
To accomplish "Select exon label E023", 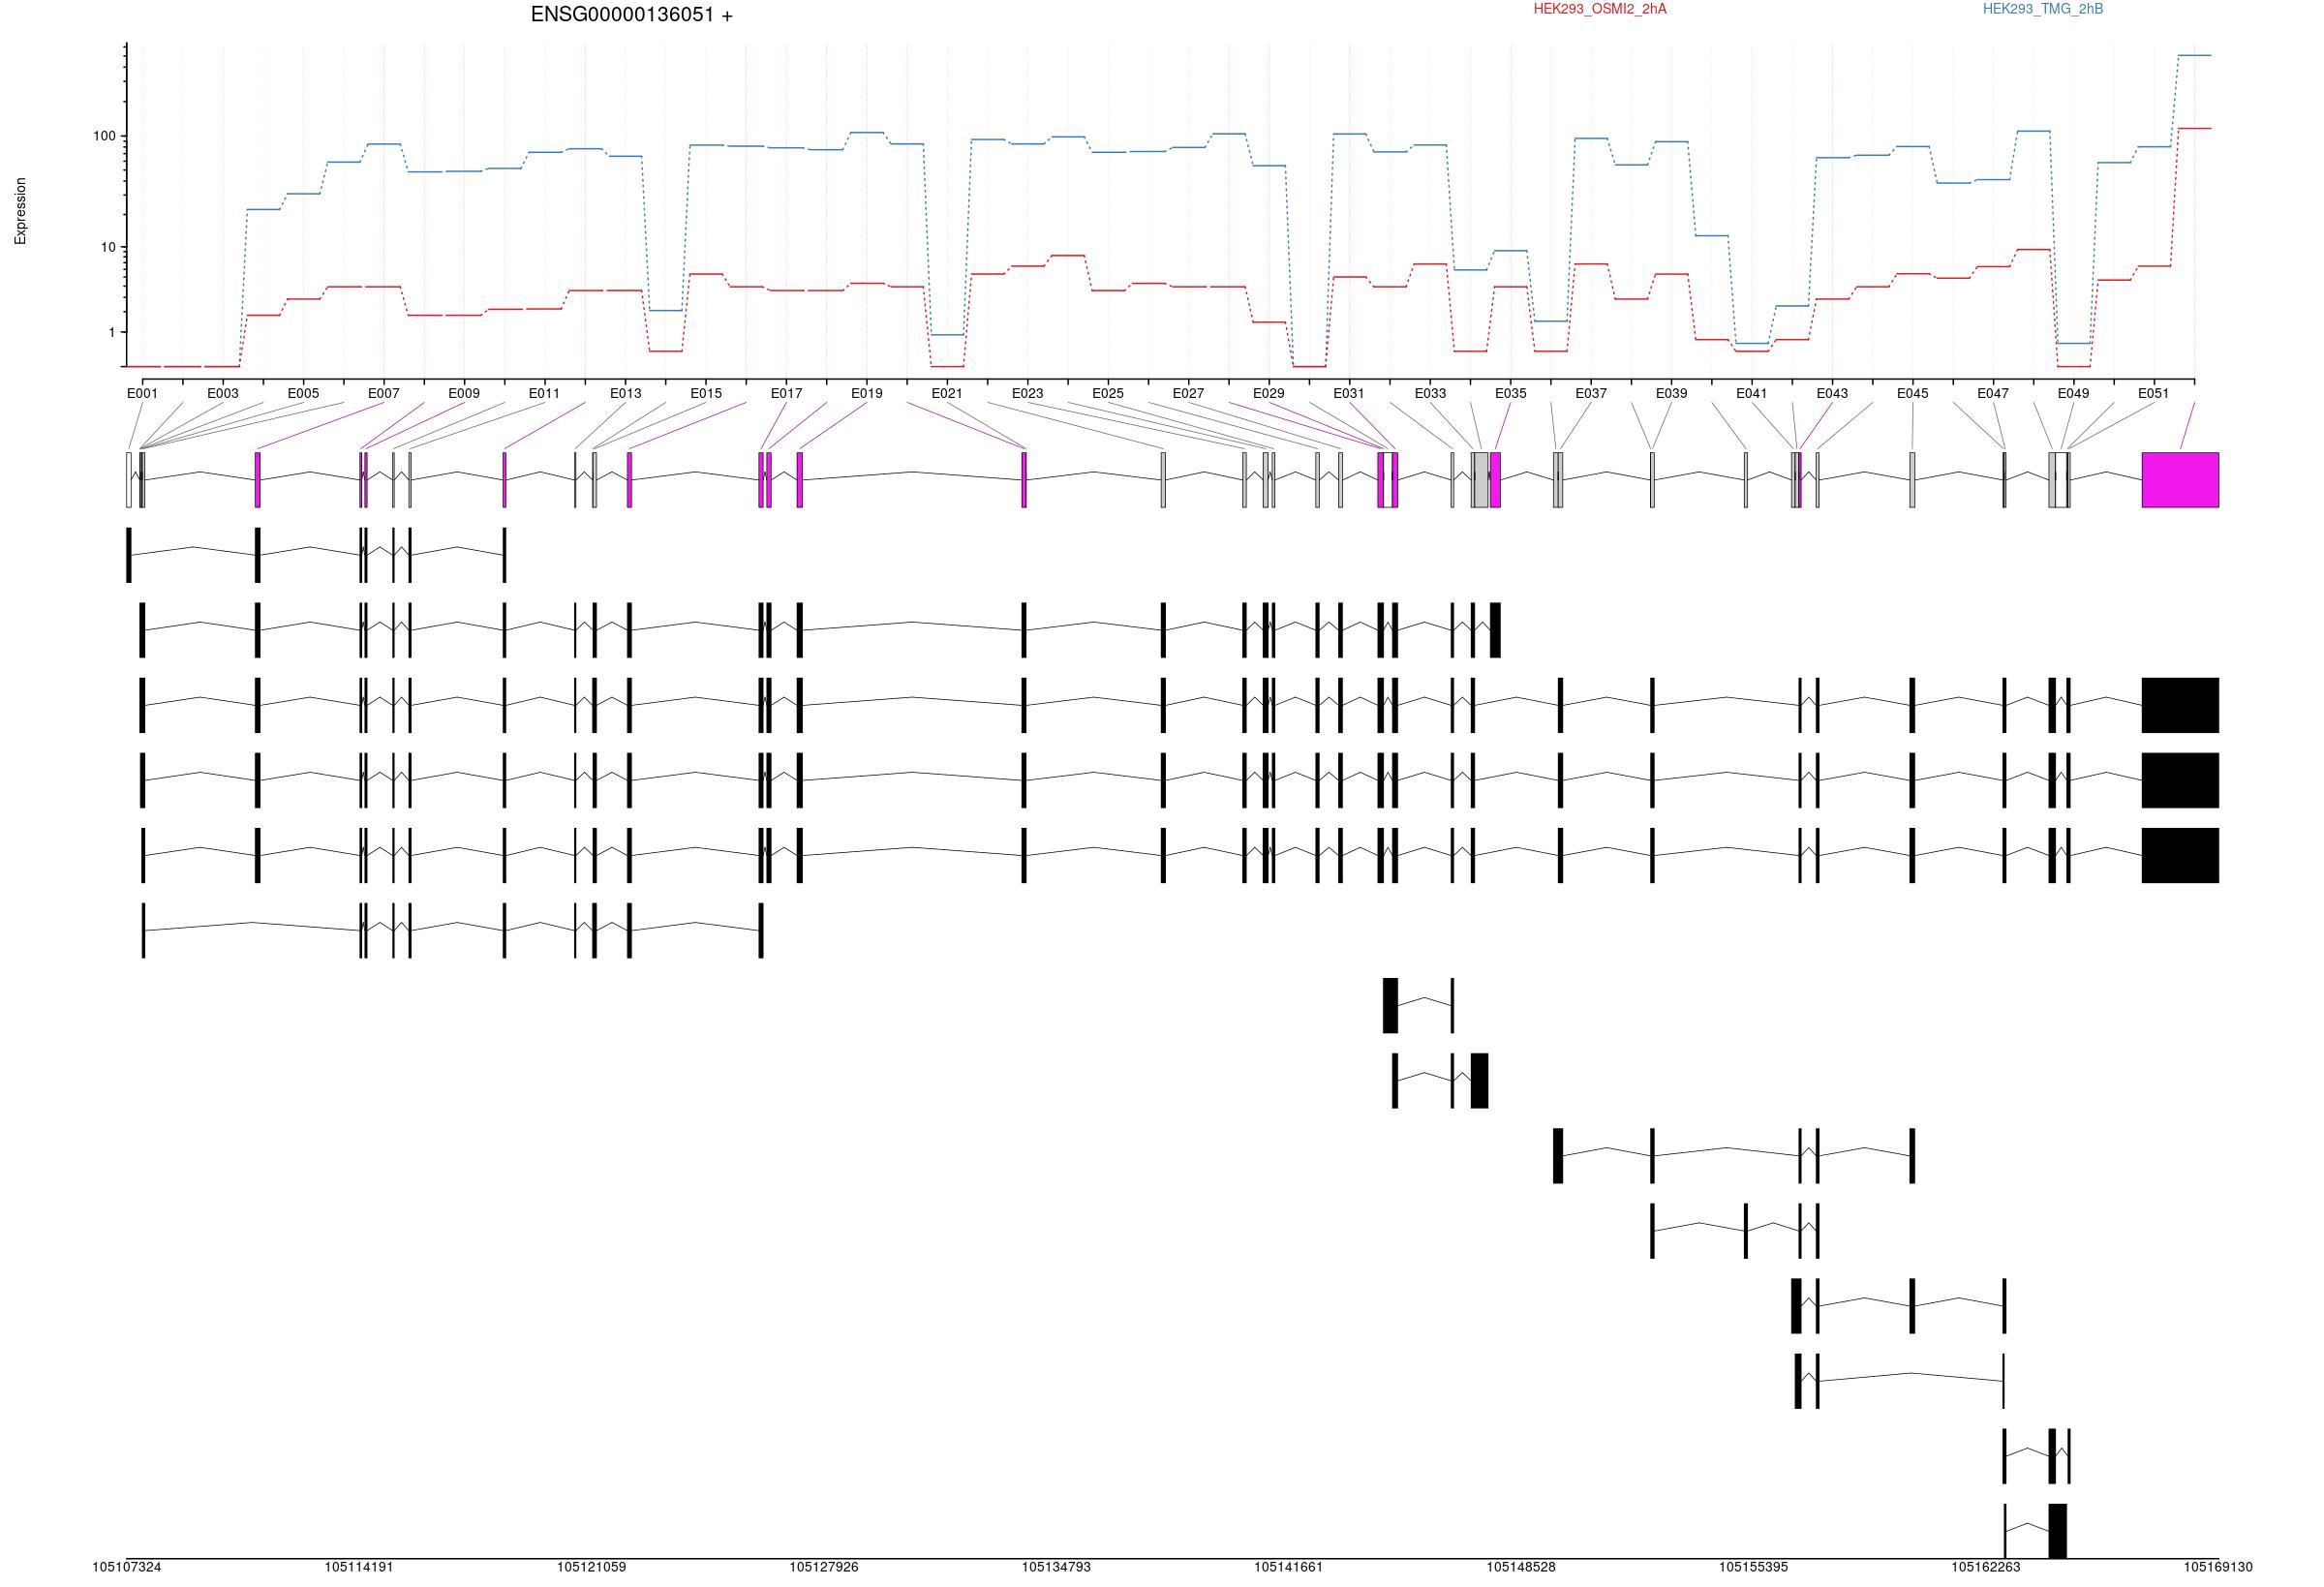I will point(1027,393).
